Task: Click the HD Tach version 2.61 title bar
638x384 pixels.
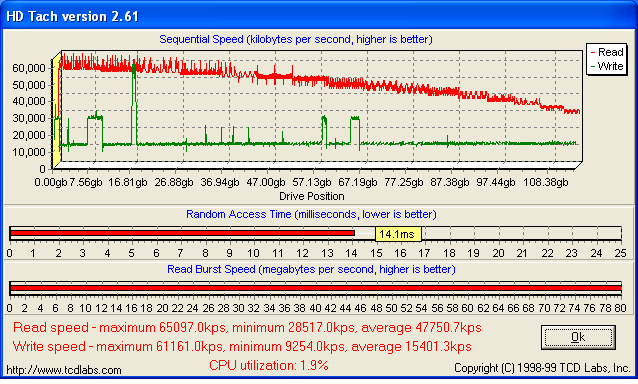Action: 319,16
